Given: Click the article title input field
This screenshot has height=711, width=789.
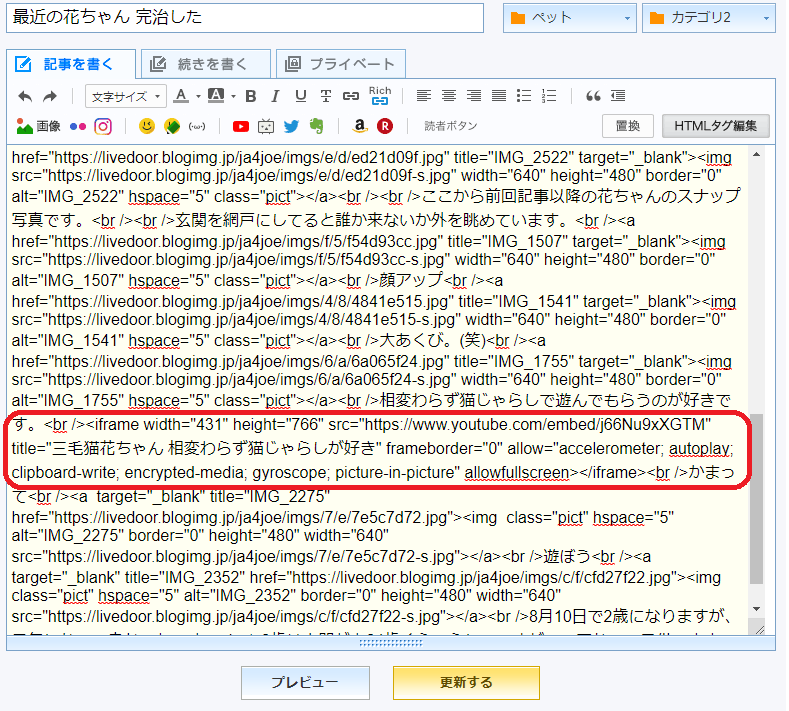Looking at the screenshot, I should (x=245, y=17).
